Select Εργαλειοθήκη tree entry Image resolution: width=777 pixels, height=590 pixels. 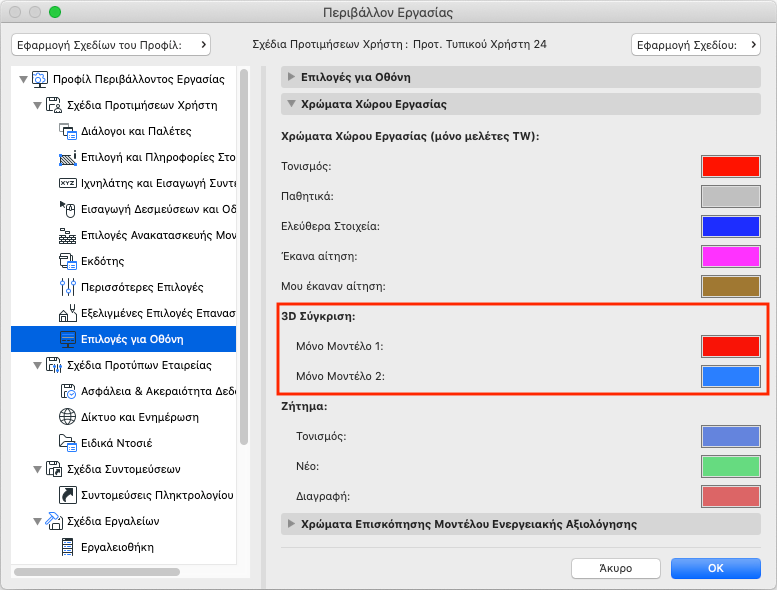[117, 547]
